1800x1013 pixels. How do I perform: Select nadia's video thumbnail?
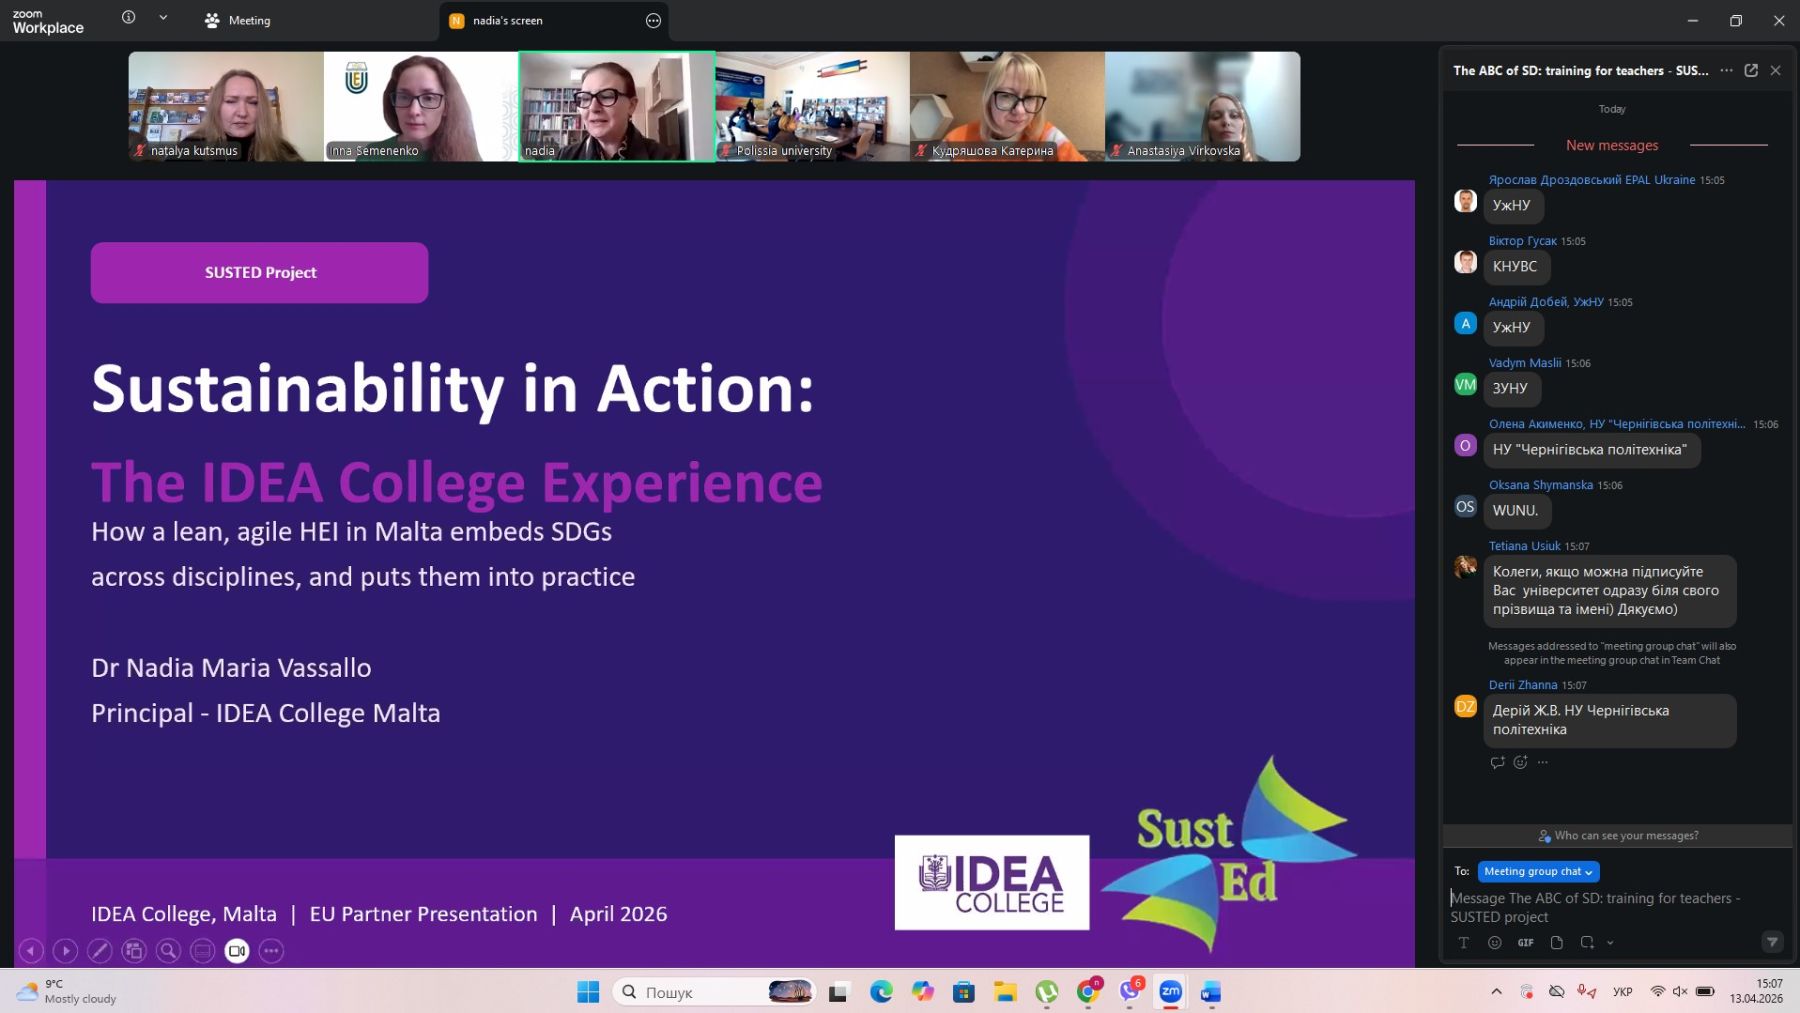pyautogui.click(x=616, y=106)
